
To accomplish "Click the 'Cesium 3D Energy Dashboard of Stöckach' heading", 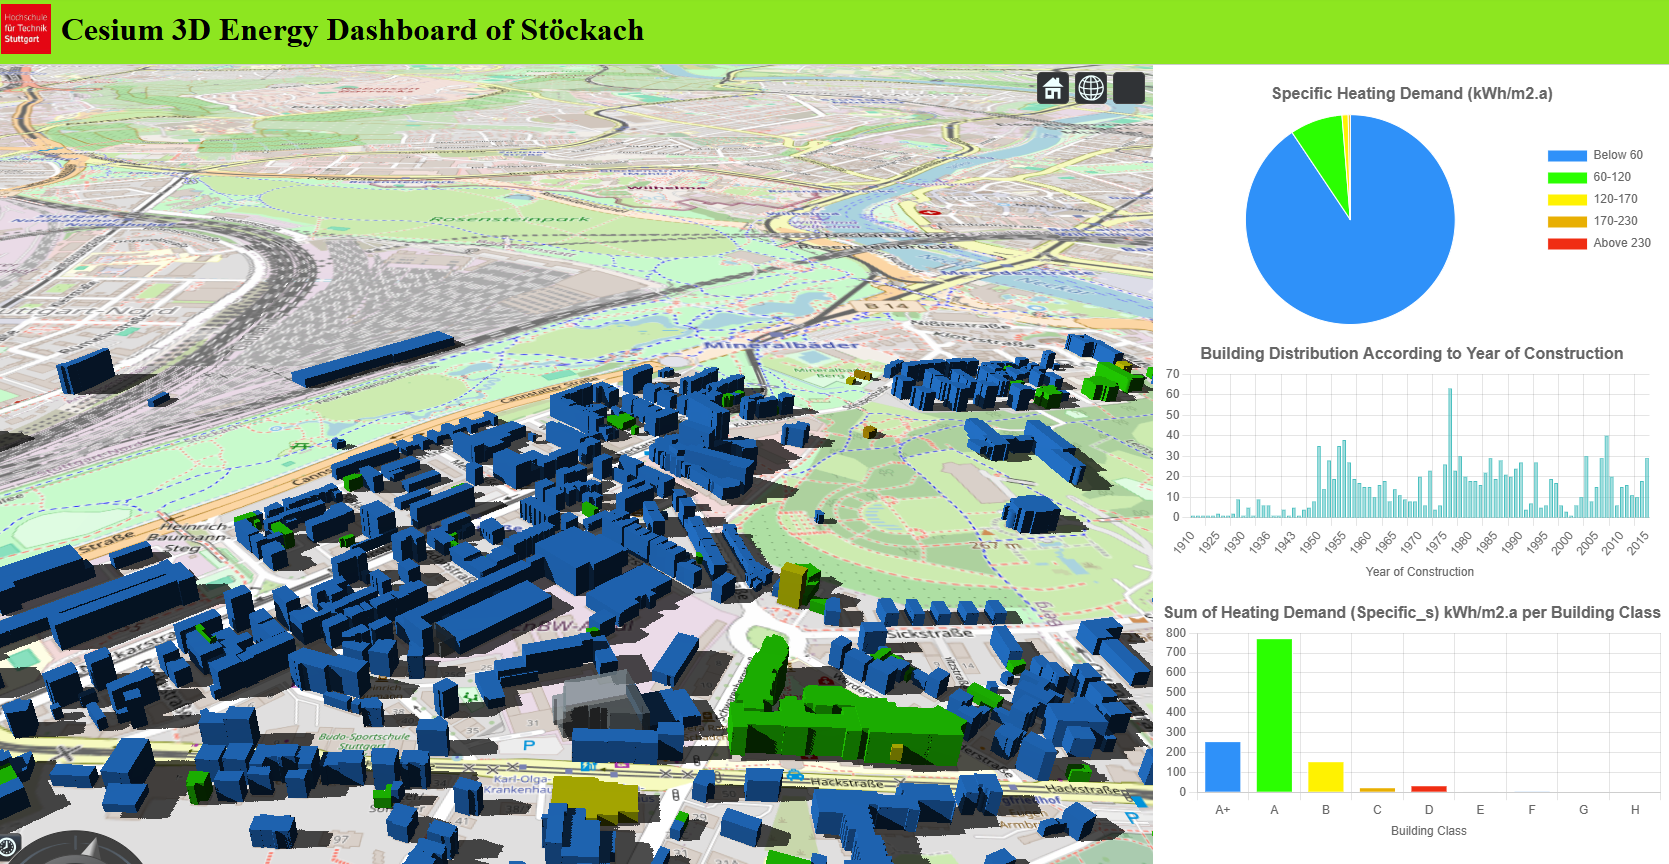I will click(353, 30).
